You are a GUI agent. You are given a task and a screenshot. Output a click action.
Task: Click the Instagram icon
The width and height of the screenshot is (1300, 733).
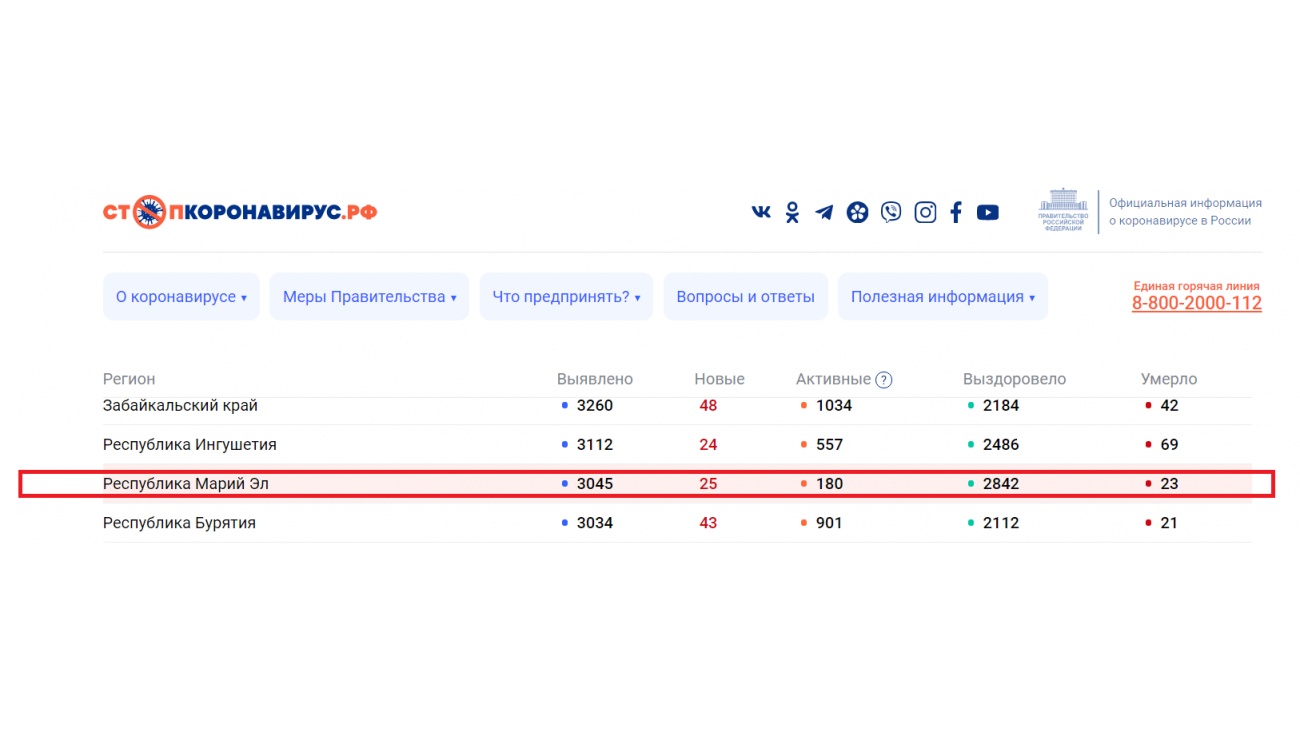pos(925,212)
